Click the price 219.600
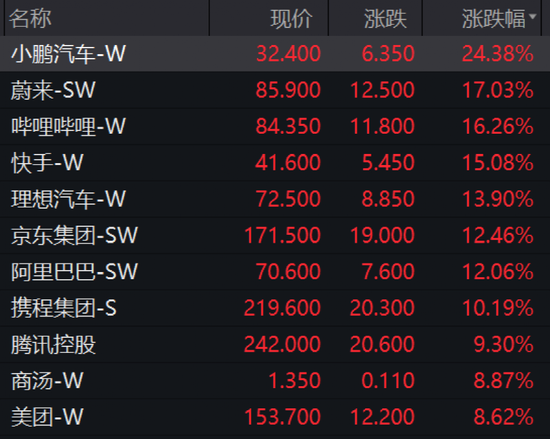Viewport: 550px width, 439px height. pos(282,308)
